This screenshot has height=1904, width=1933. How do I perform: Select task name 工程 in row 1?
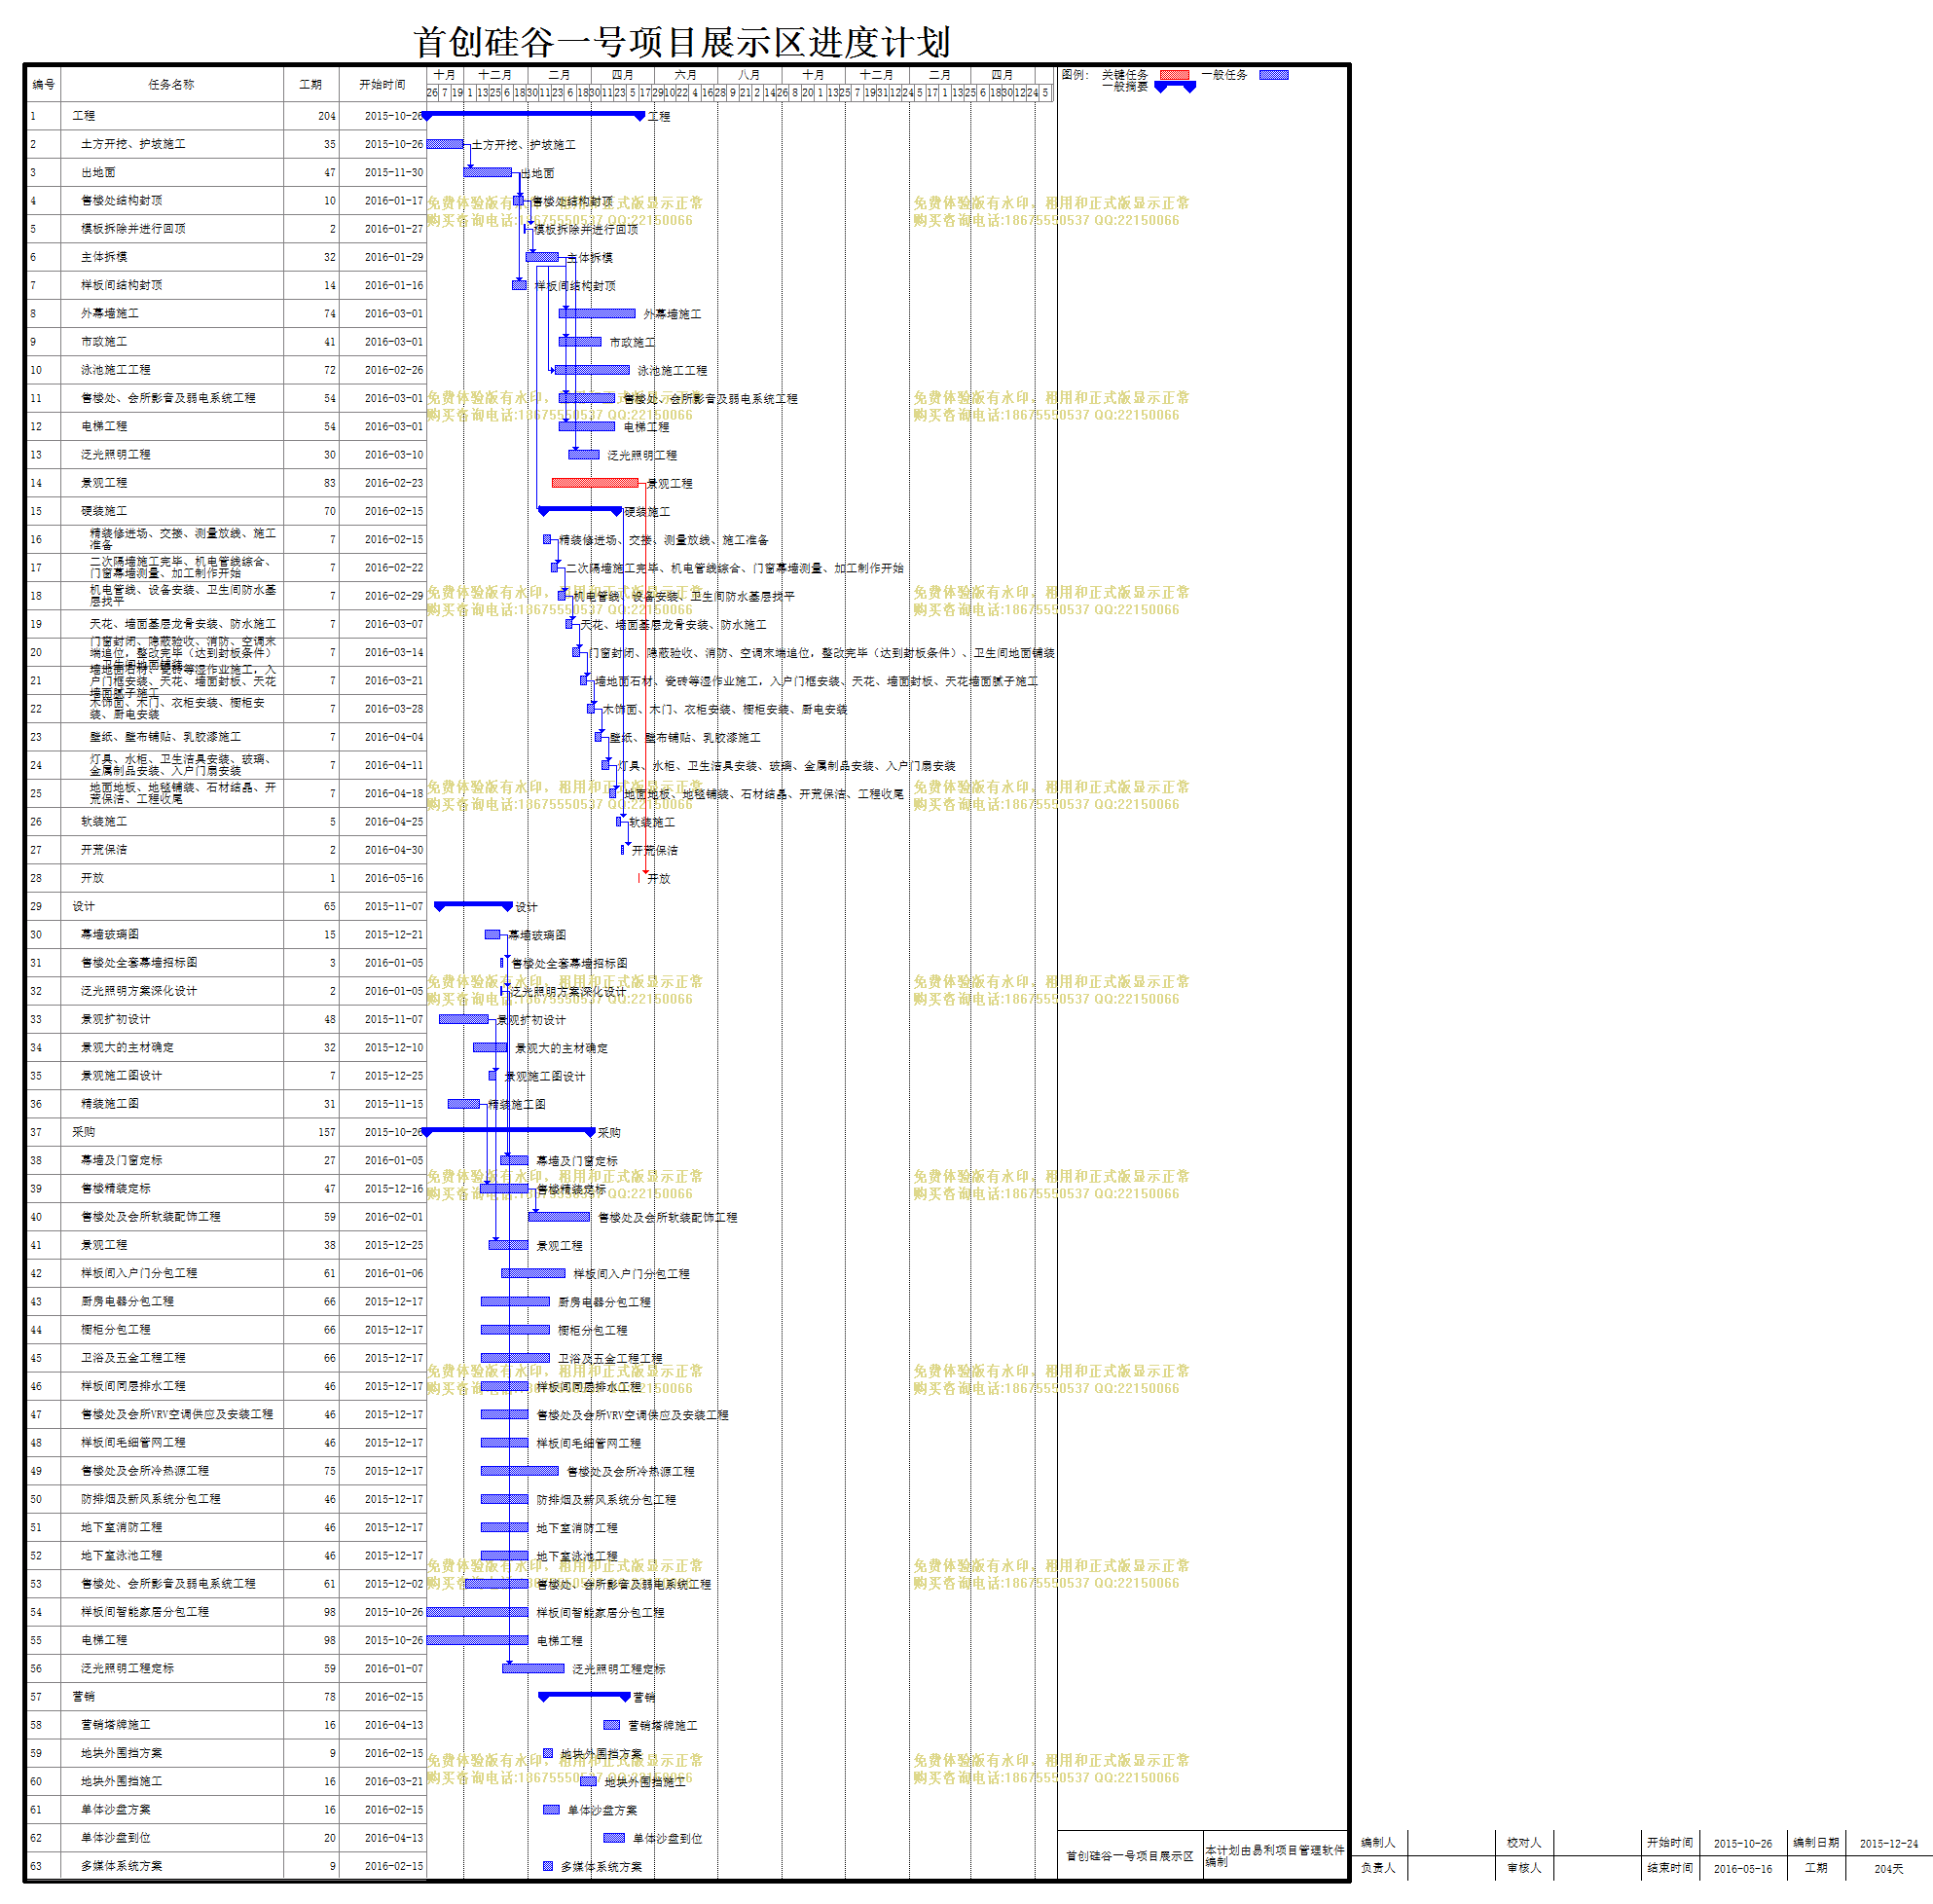pyautogui.click(x=83, y=116)
